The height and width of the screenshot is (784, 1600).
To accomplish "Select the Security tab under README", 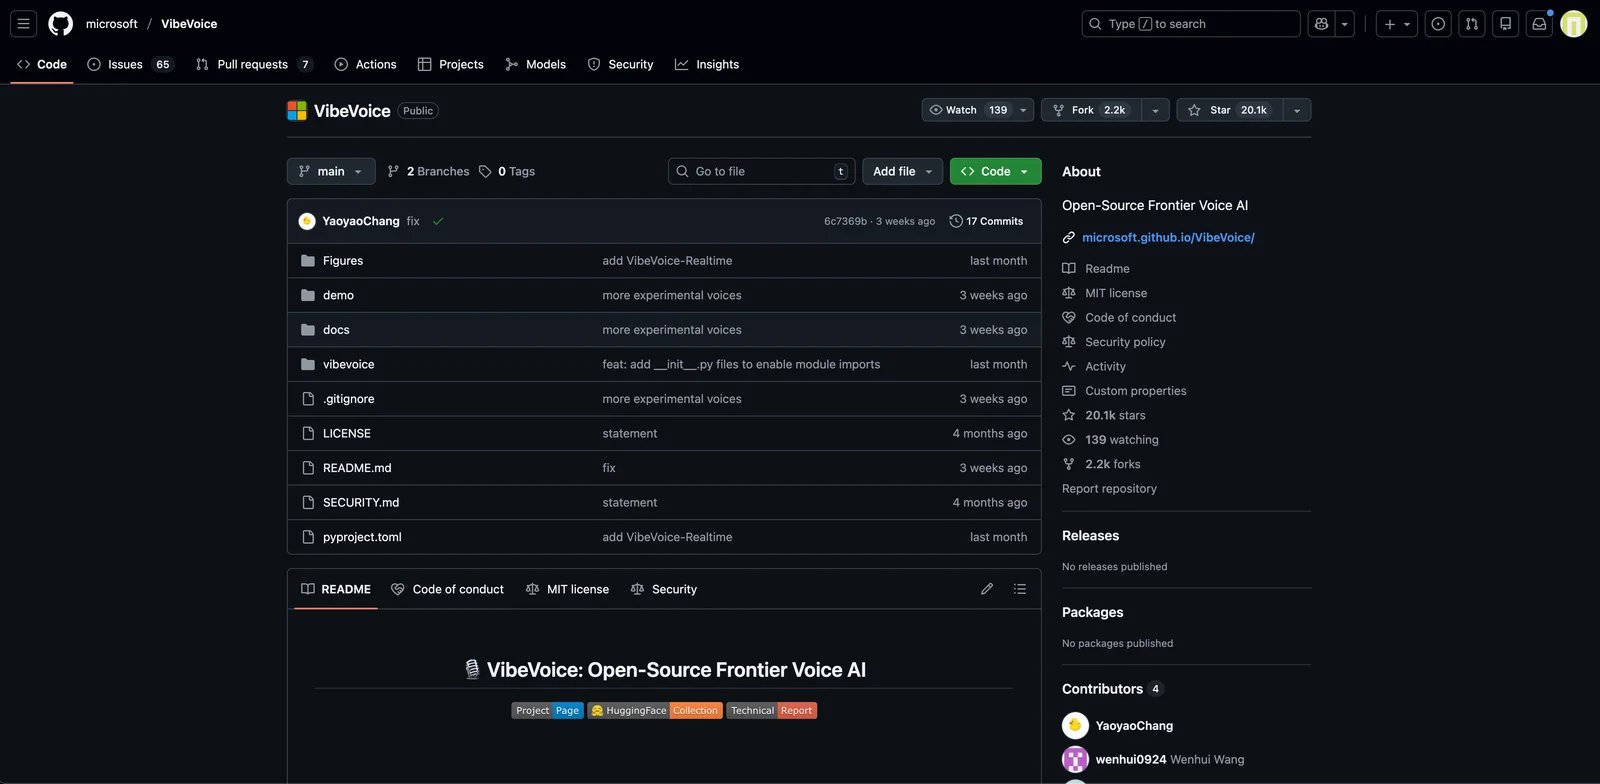I will point(664,589).
